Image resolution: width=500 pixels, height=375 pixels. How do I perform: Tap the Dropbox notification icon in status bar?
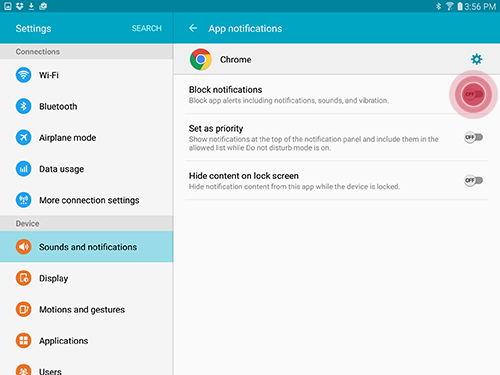click(20, 6)
